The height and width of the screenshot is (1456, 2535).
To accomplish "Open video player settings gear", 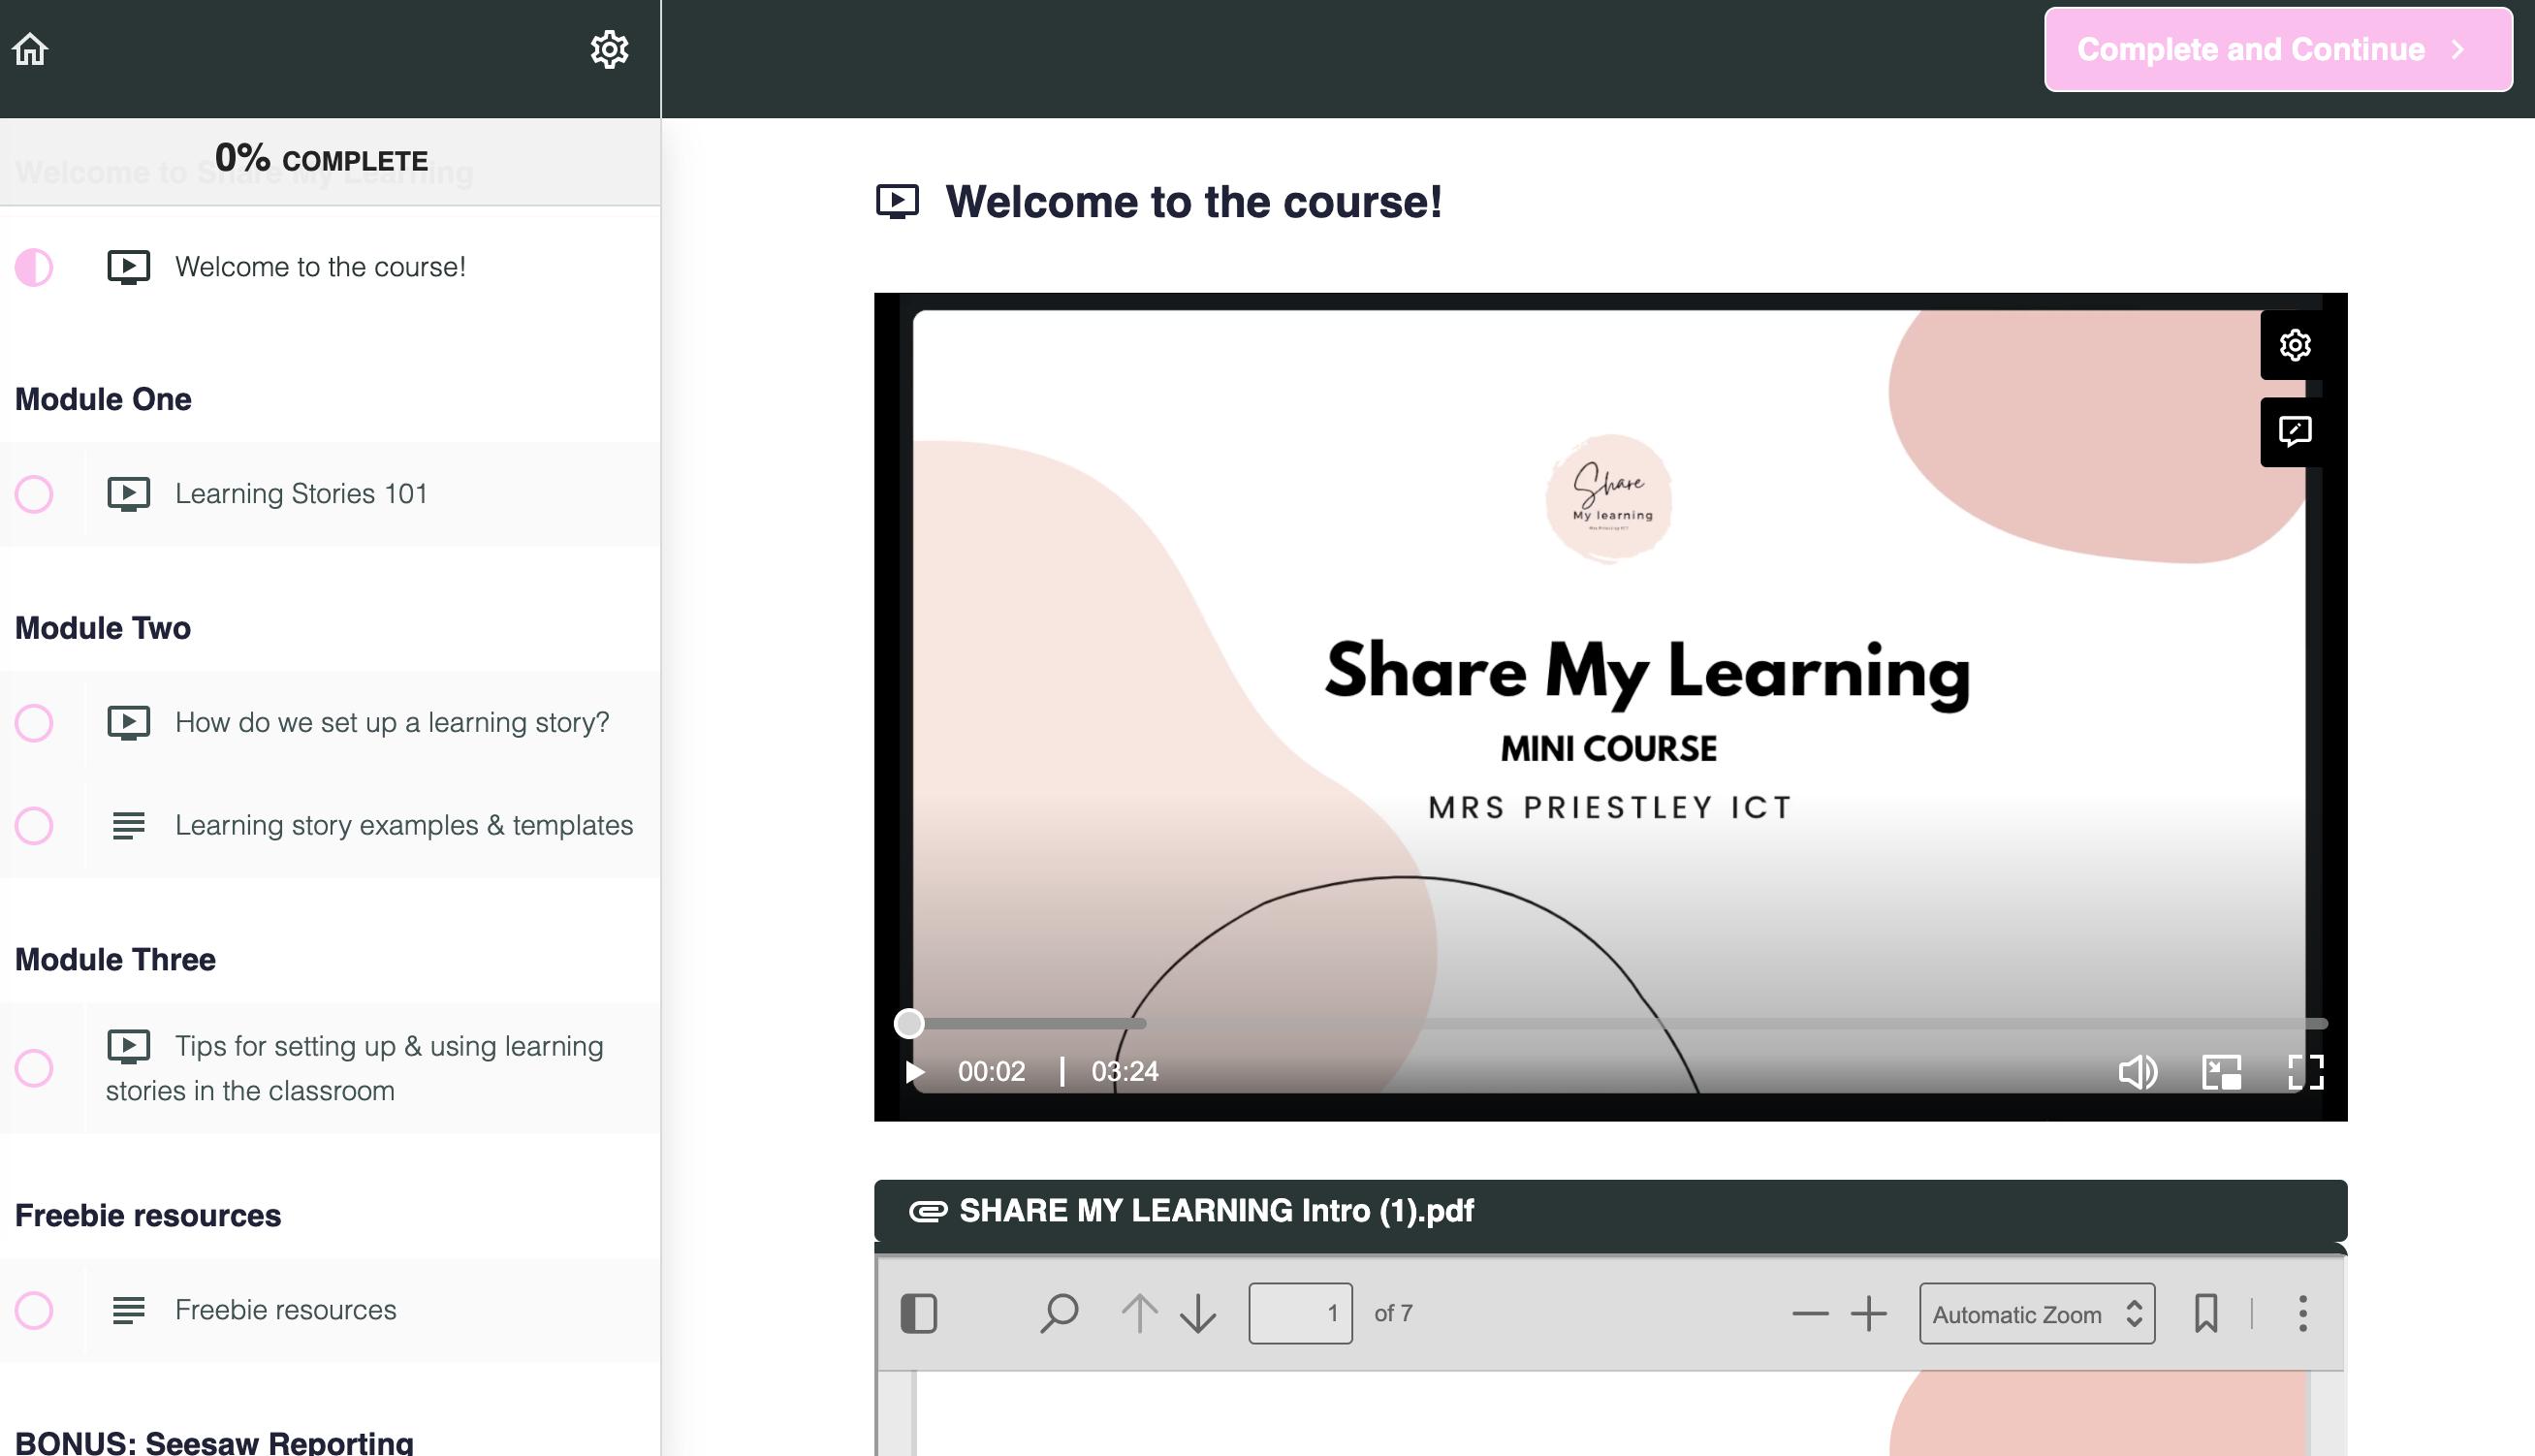I will click(2294, 345).
